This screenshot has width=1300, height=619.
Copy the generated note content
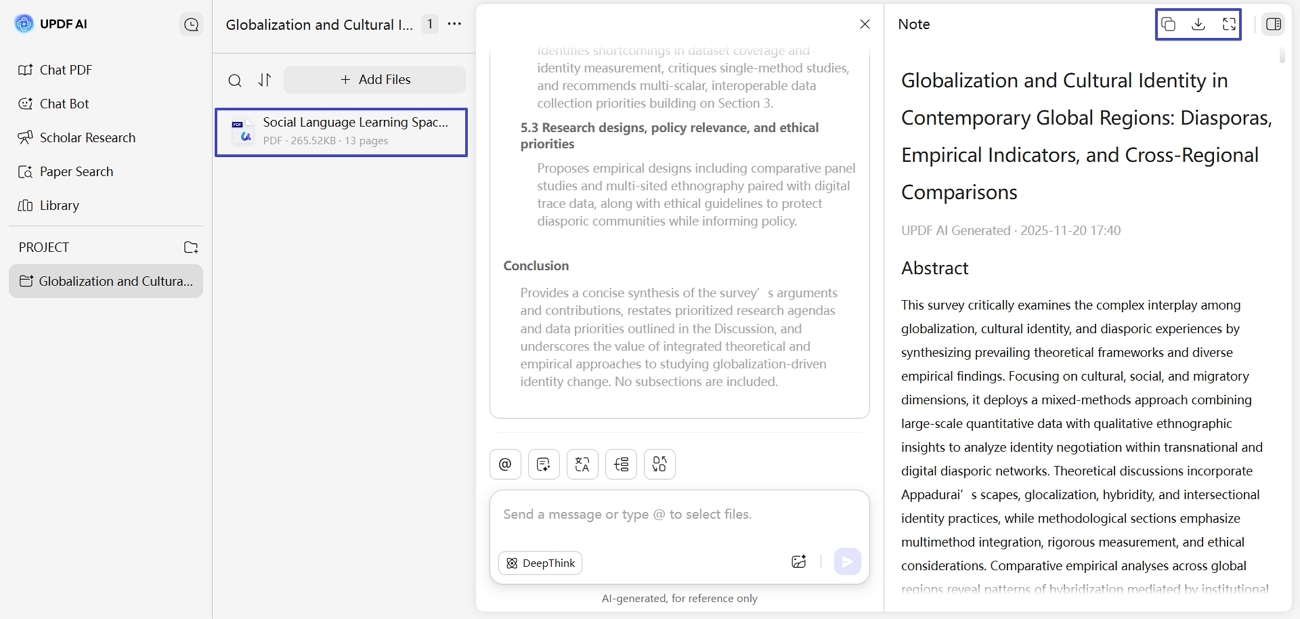1169,23
